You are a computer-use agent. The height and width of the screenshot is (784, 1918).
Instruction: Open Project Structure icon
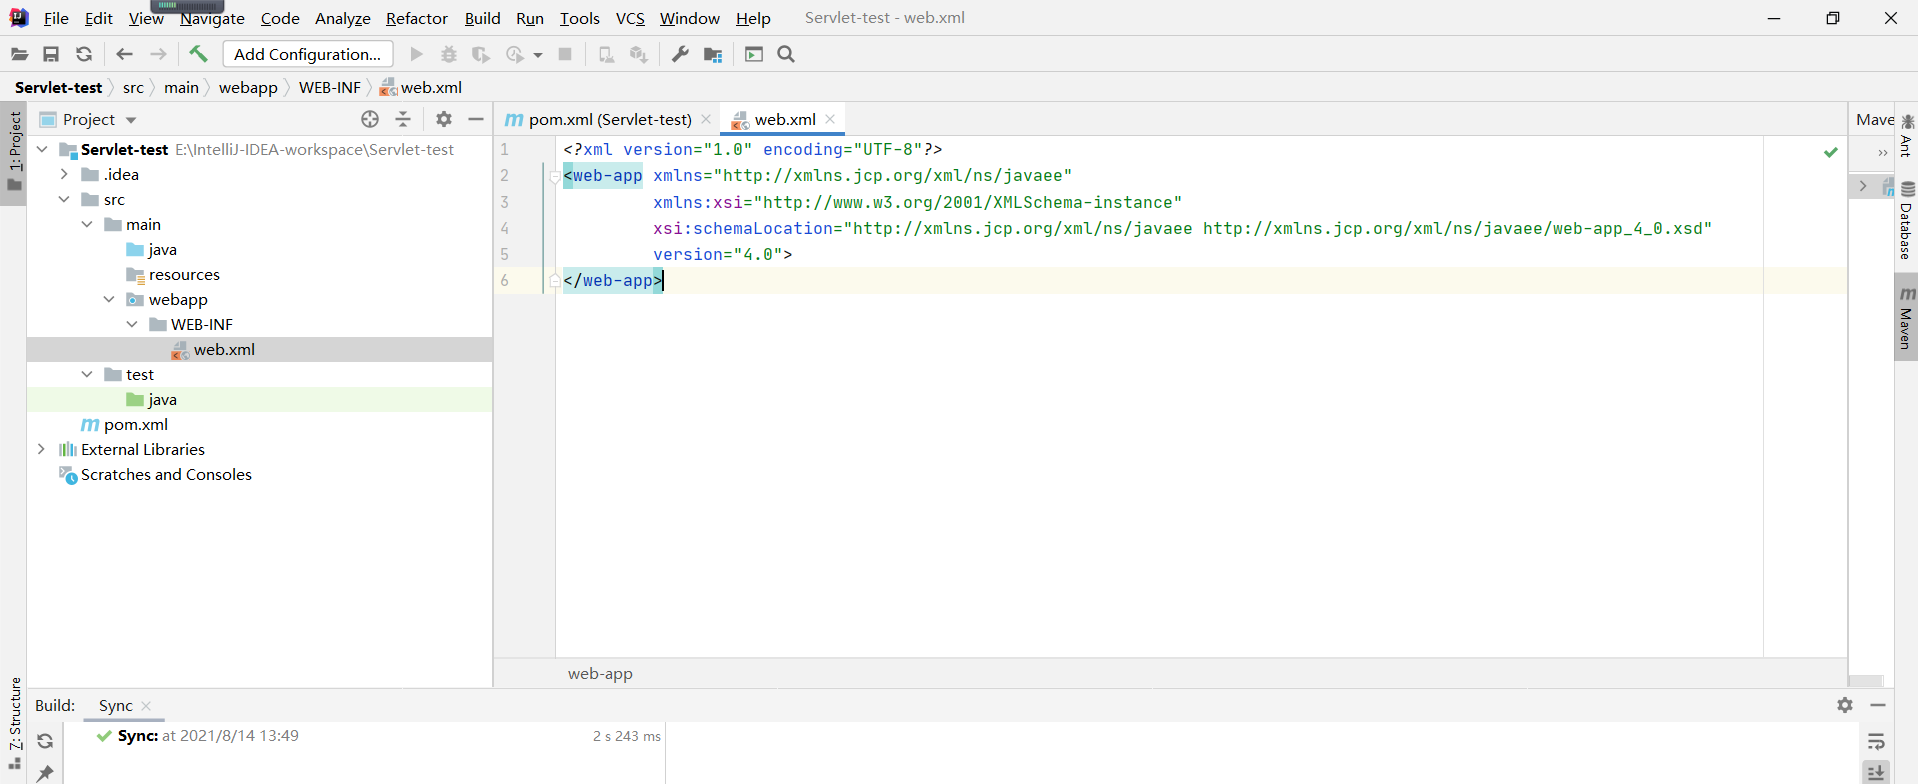click(x=713, y=55)
